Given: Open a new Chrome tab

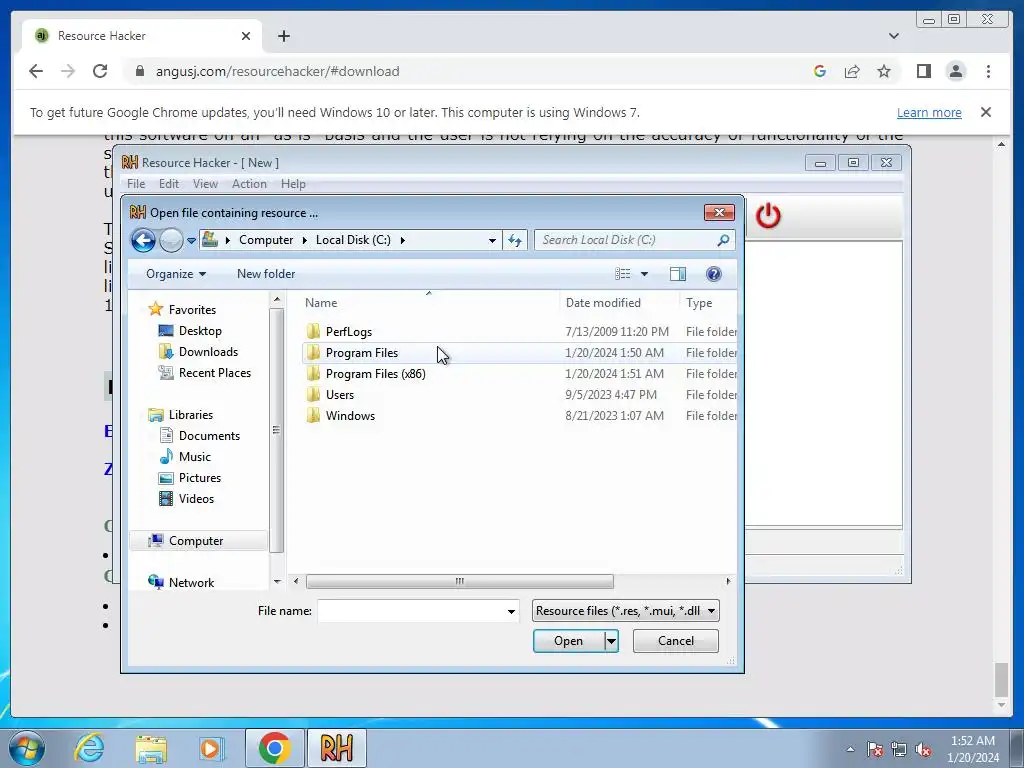Looking at the screenshot, I should coord(283,36).
